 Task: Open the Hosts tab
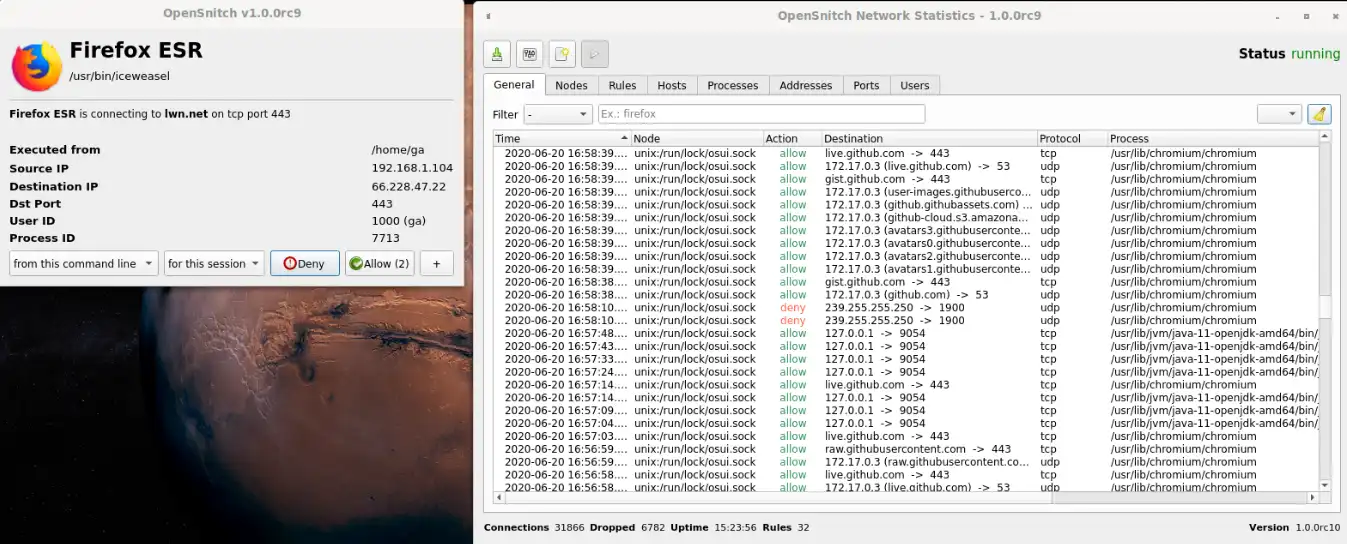click(671, 85)
